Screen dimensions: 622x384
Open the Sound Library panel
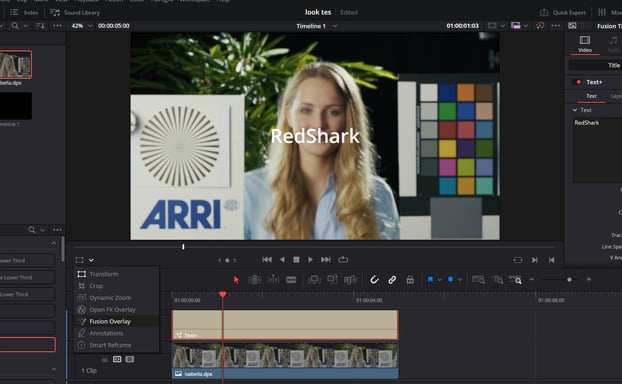pos(75,13)
